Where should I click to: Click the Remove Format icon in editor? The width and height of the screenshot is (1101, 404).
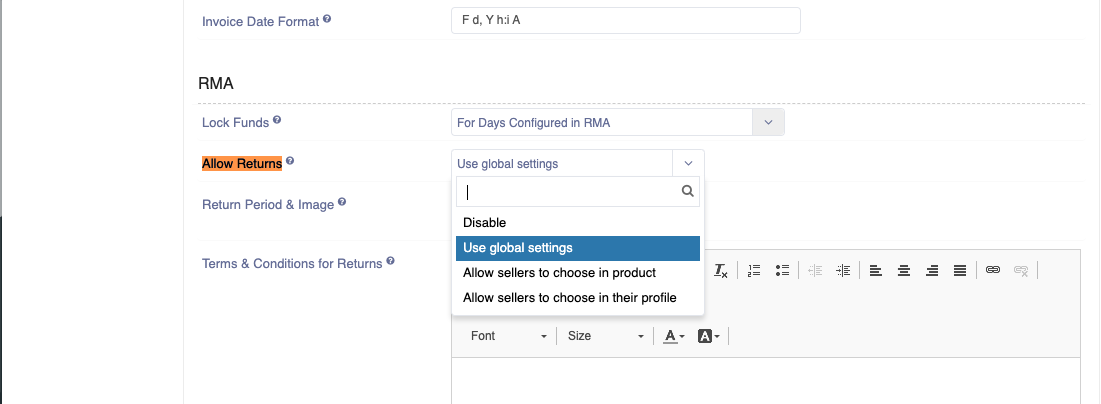coord(721,271)
